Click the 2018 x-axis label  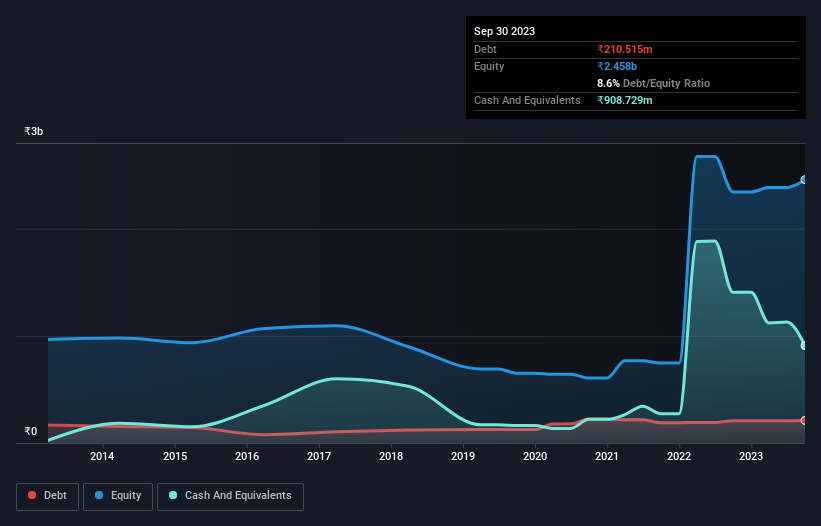(391, 456)
